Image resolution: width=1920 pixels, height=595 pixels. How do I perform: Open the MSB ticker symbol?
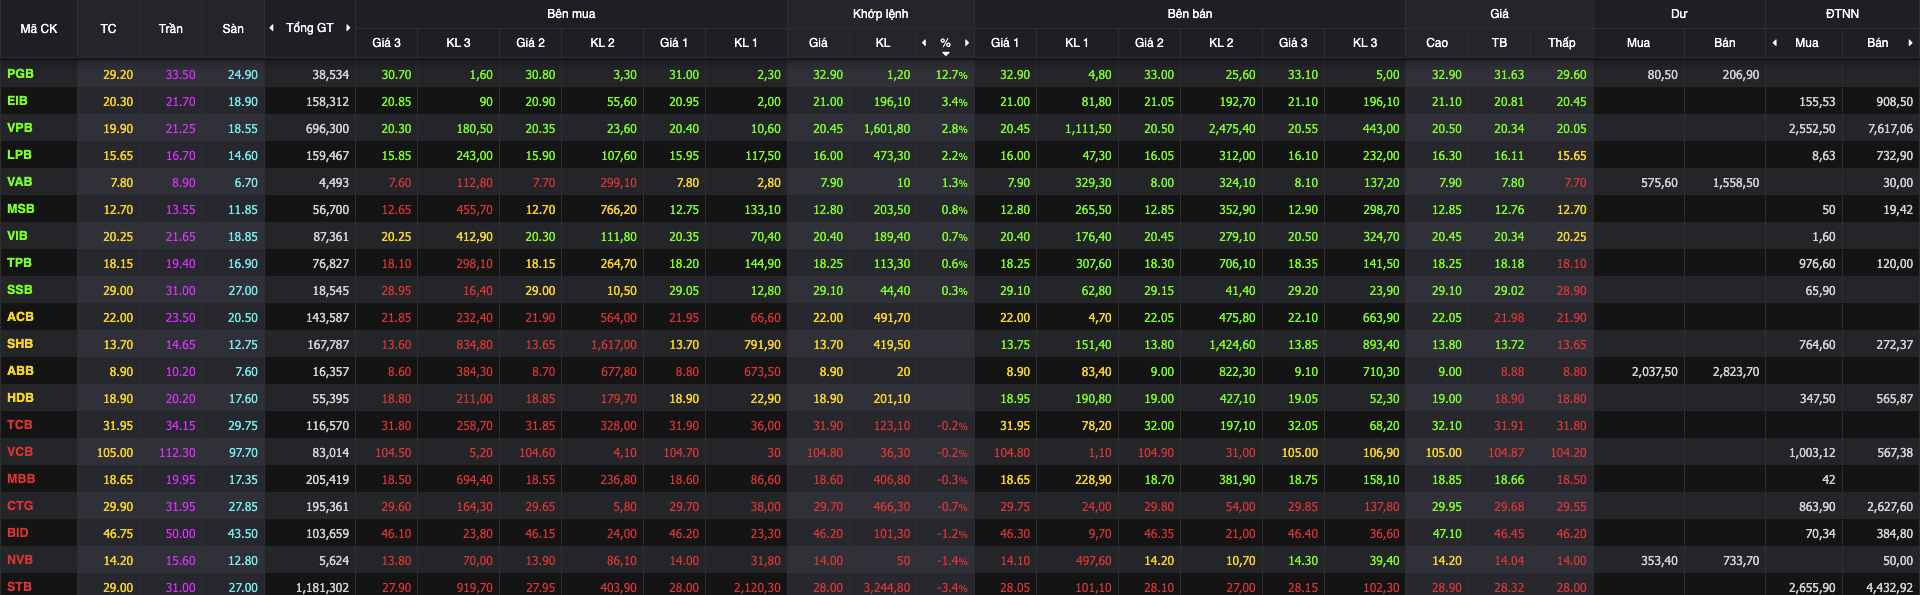(21, 209)
